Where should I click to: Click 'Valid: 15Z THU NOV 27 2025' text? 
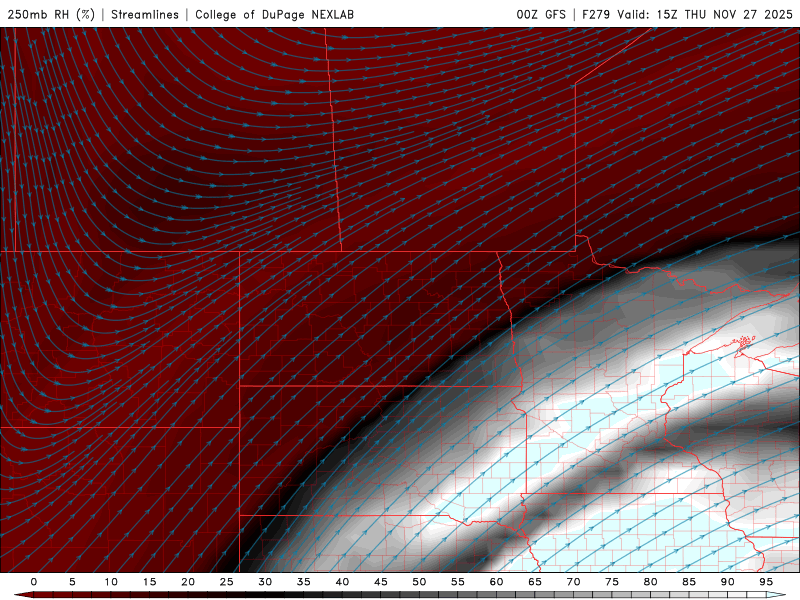pos(705,14)
